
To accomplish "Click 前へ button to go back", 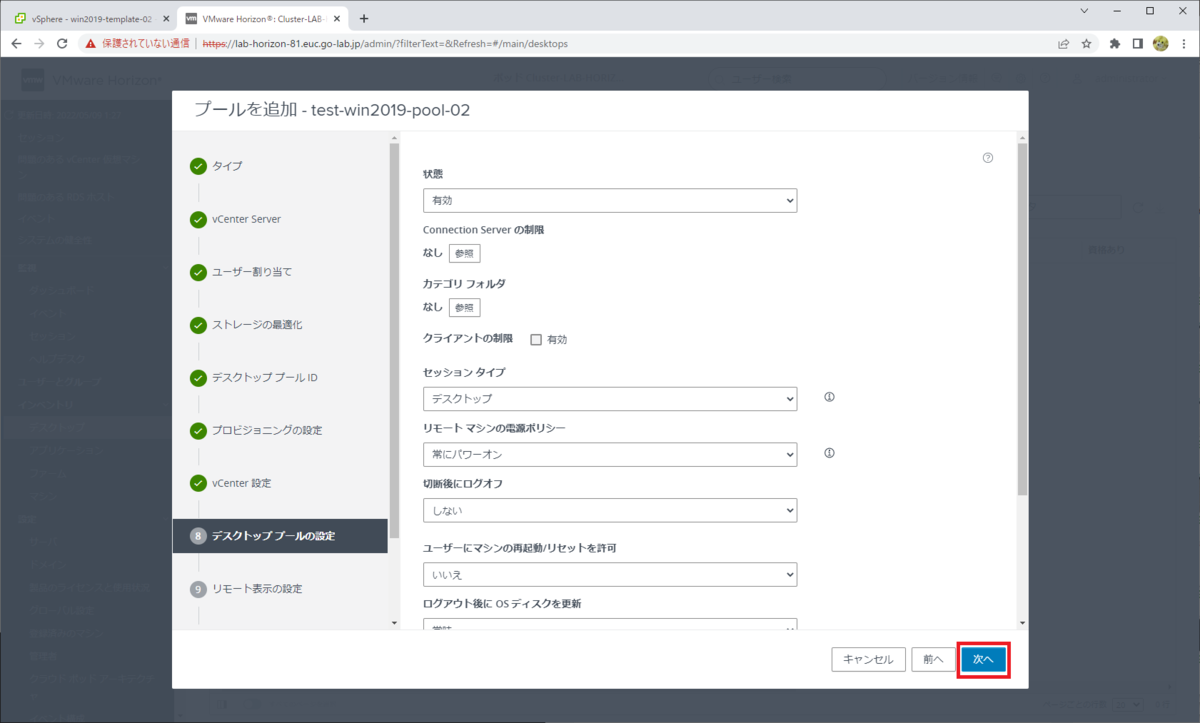I will tap(933, 660).
